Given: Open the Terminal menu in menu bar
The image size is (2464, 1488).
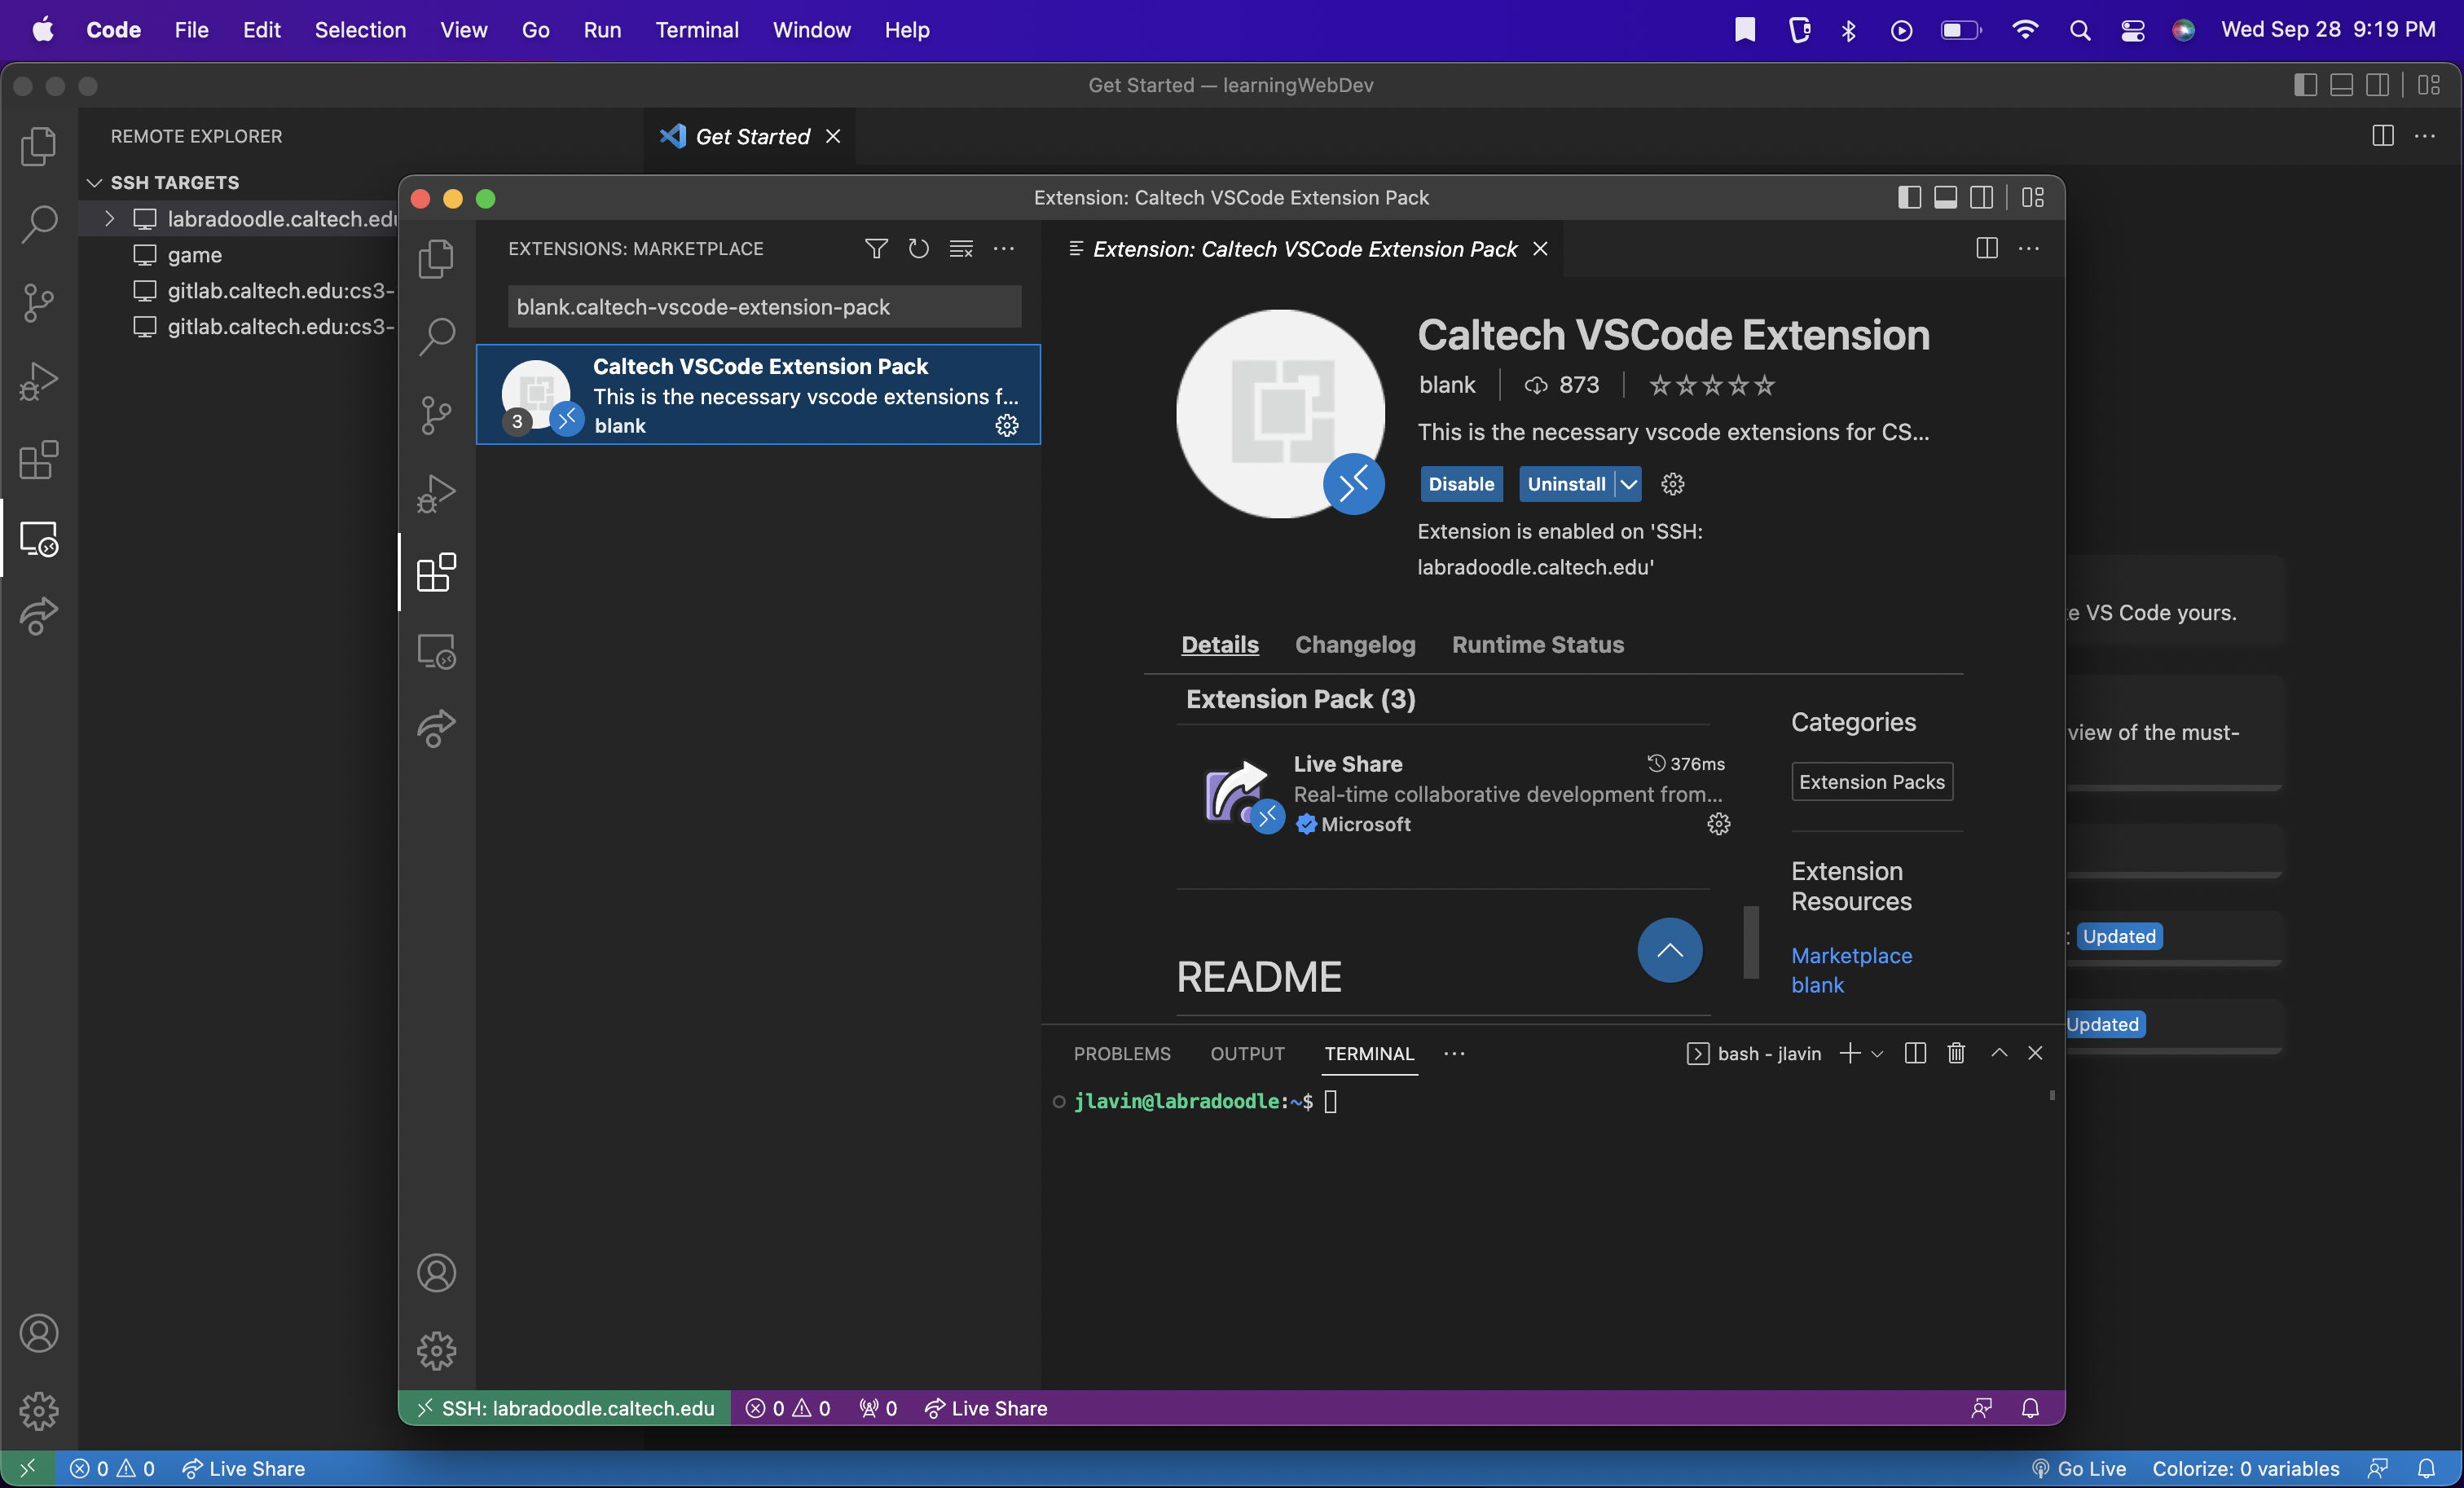Looking at the screenshot, I should pos(696,30).
